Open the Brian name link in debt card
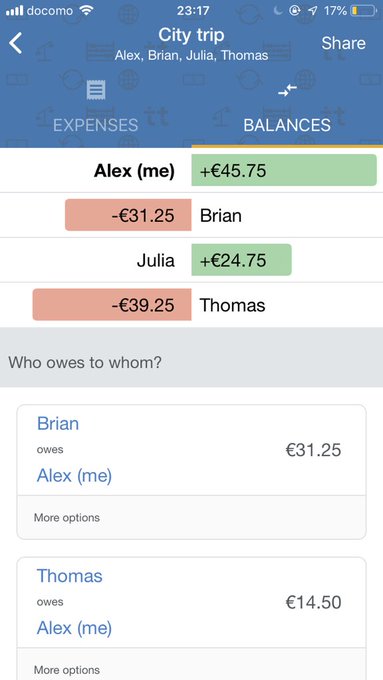Screen dimensions: 383x680 pyautogui.click(x=58, y=423)
